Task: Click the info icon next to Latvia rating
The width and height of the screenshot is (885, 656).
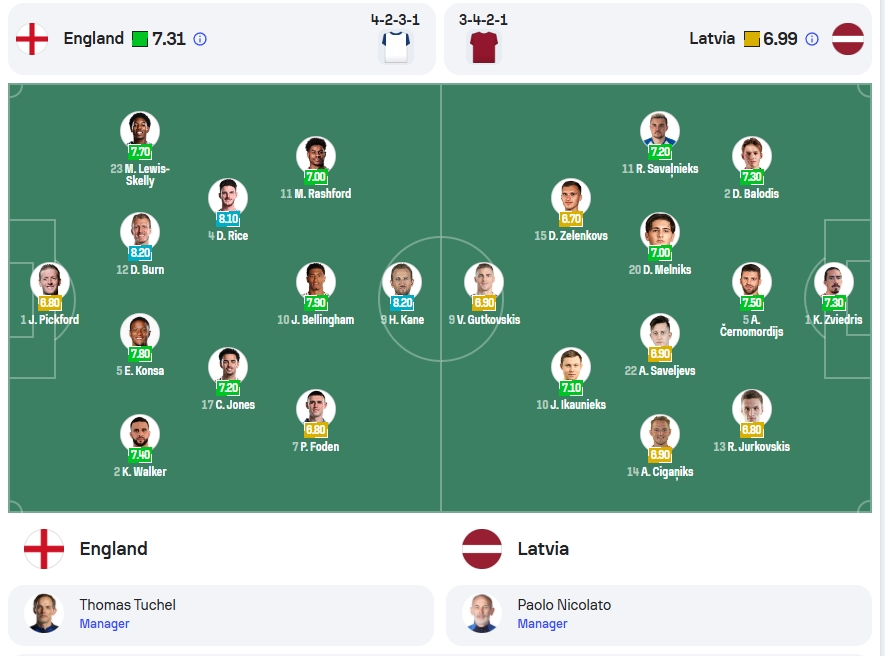Action: (x=812, y=39)
